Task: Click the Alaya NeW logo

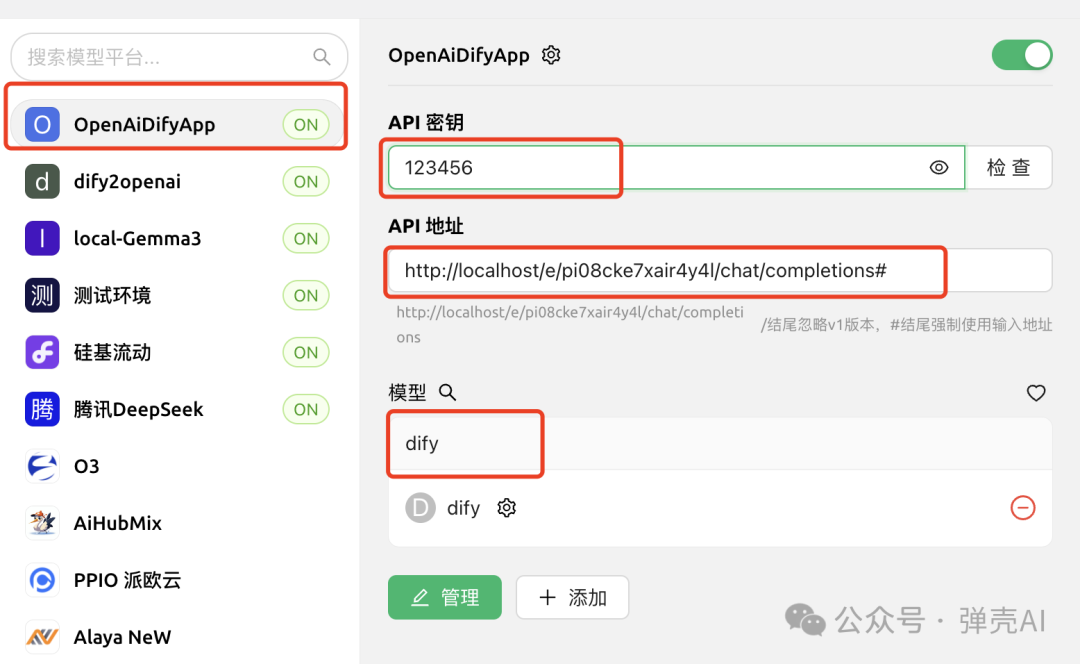Action: click(42, 637)
